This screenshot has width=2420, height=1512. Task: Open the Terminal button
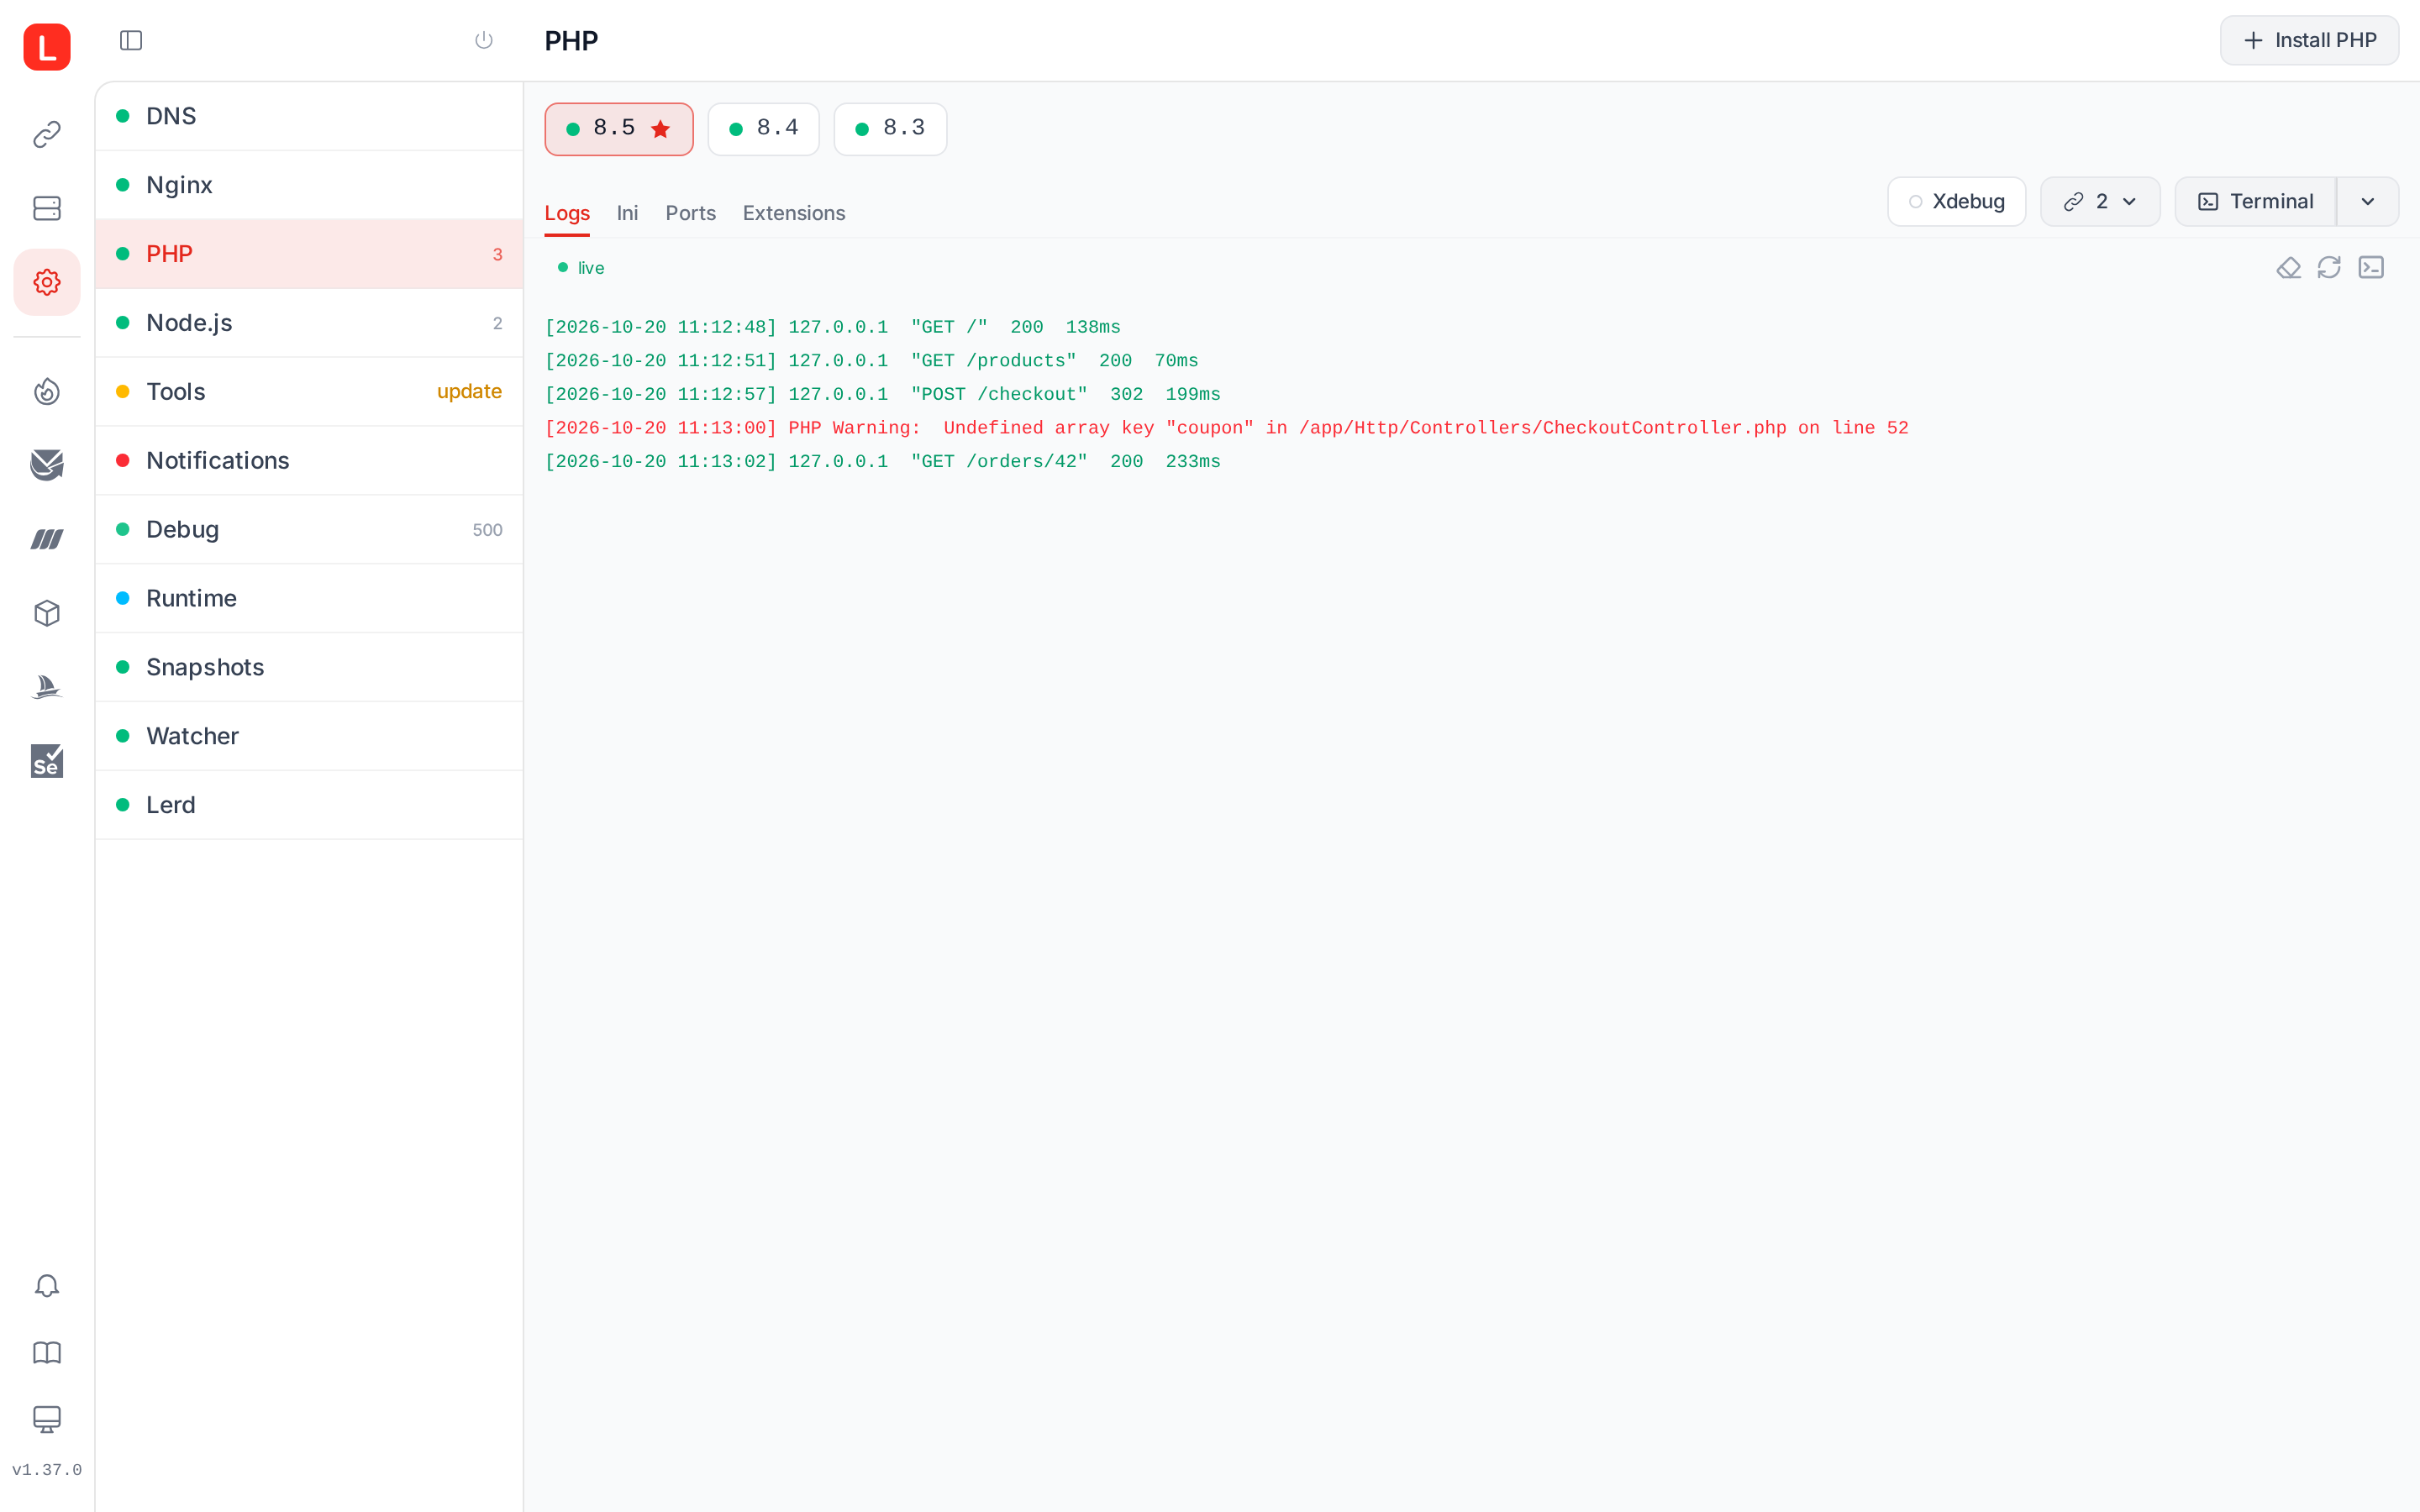2255,202
